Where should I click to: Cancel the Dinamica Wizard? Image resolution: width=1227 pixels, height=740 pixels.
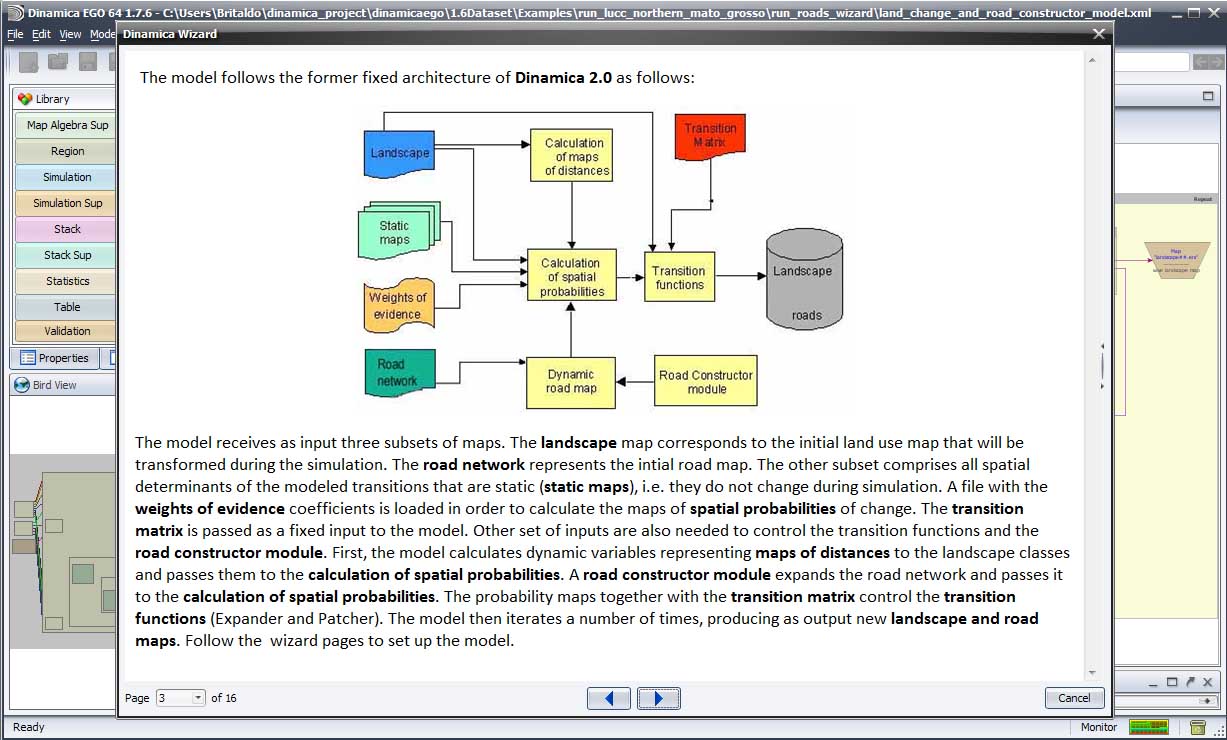(x=1074, y=698)
